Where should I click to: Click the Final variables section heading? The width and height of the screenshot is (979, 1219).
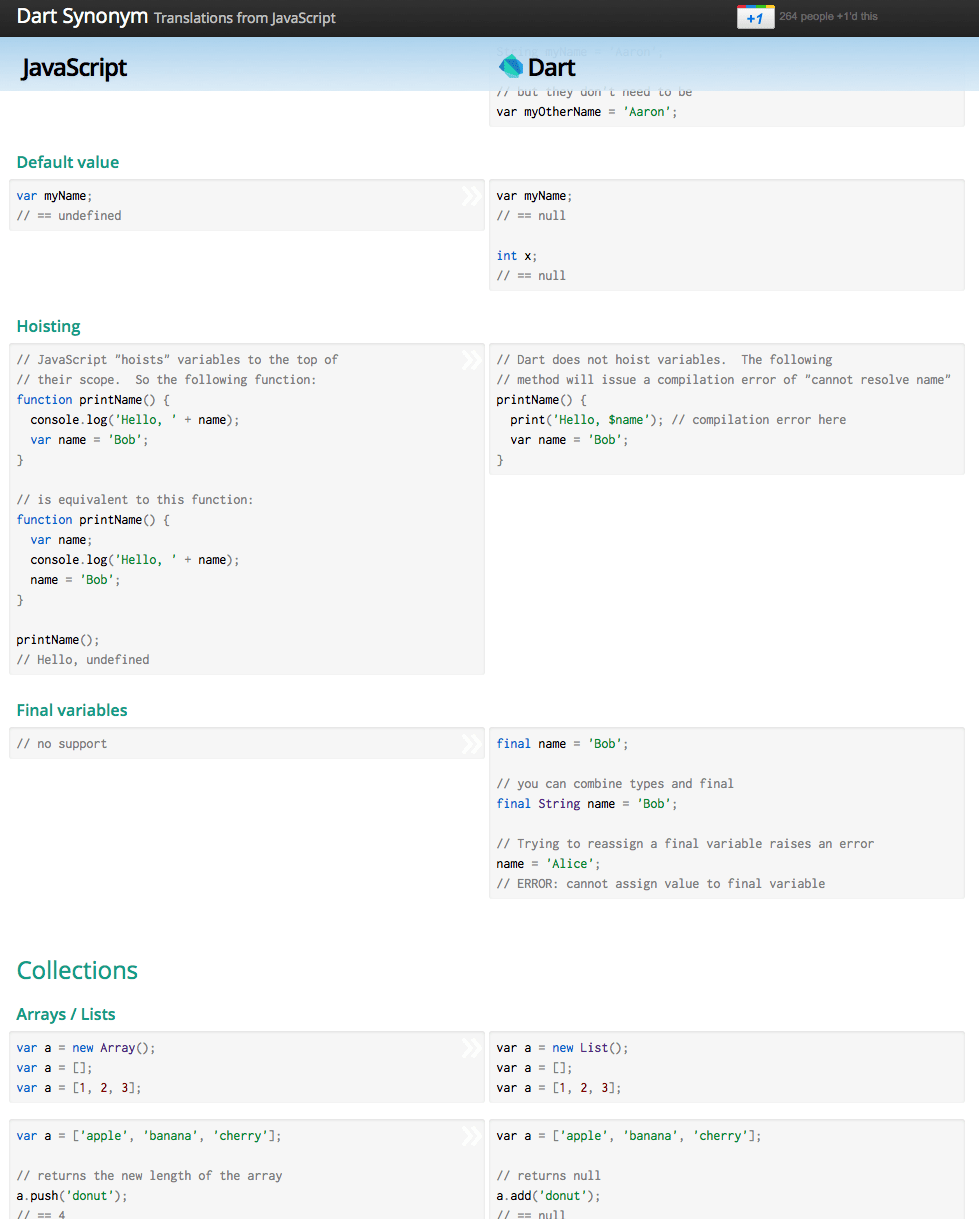point(72,710)
